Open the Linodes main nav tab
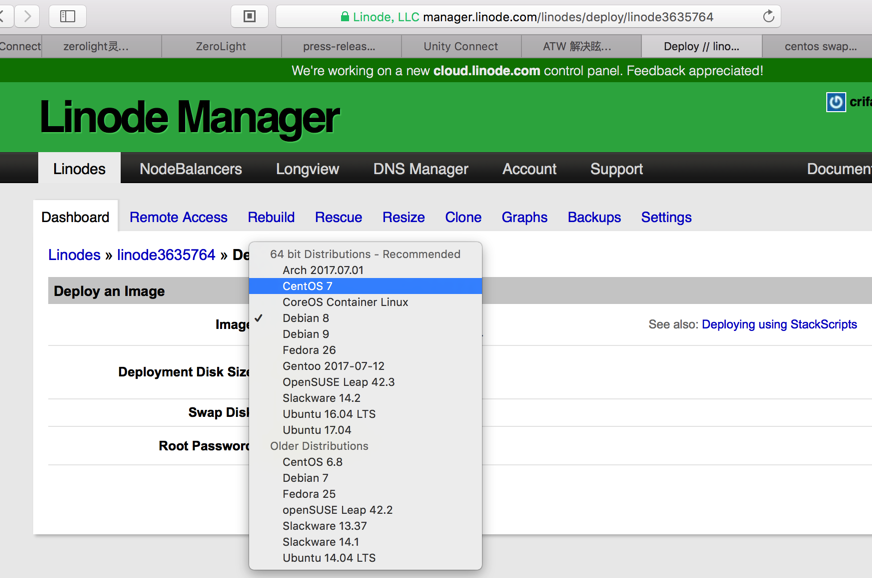 [x=79, y=169]
